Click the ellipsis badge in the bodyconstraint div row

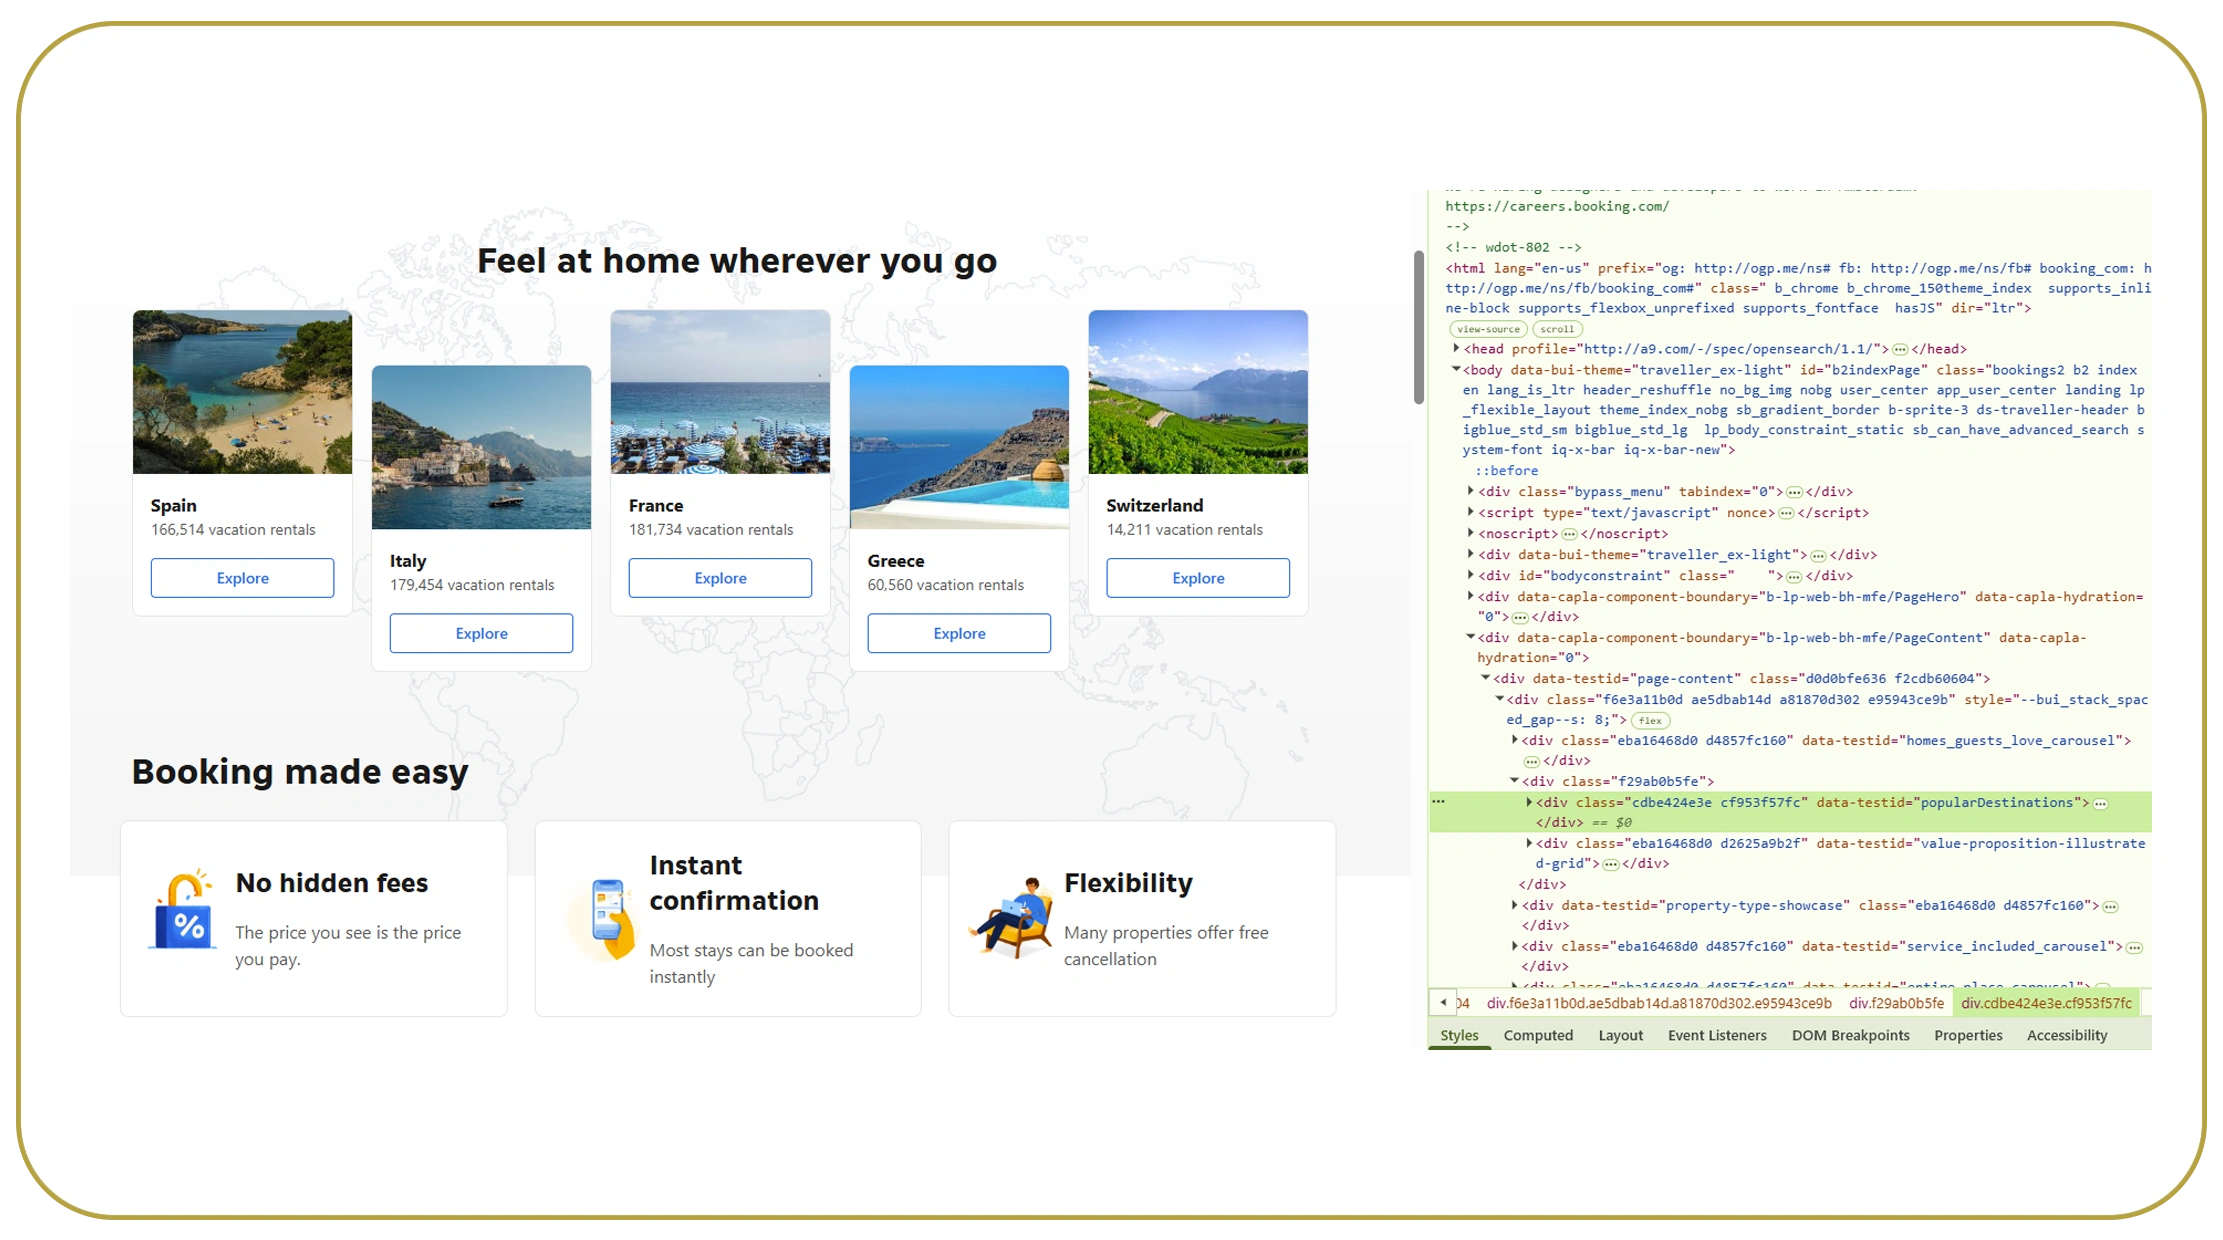1794,576
